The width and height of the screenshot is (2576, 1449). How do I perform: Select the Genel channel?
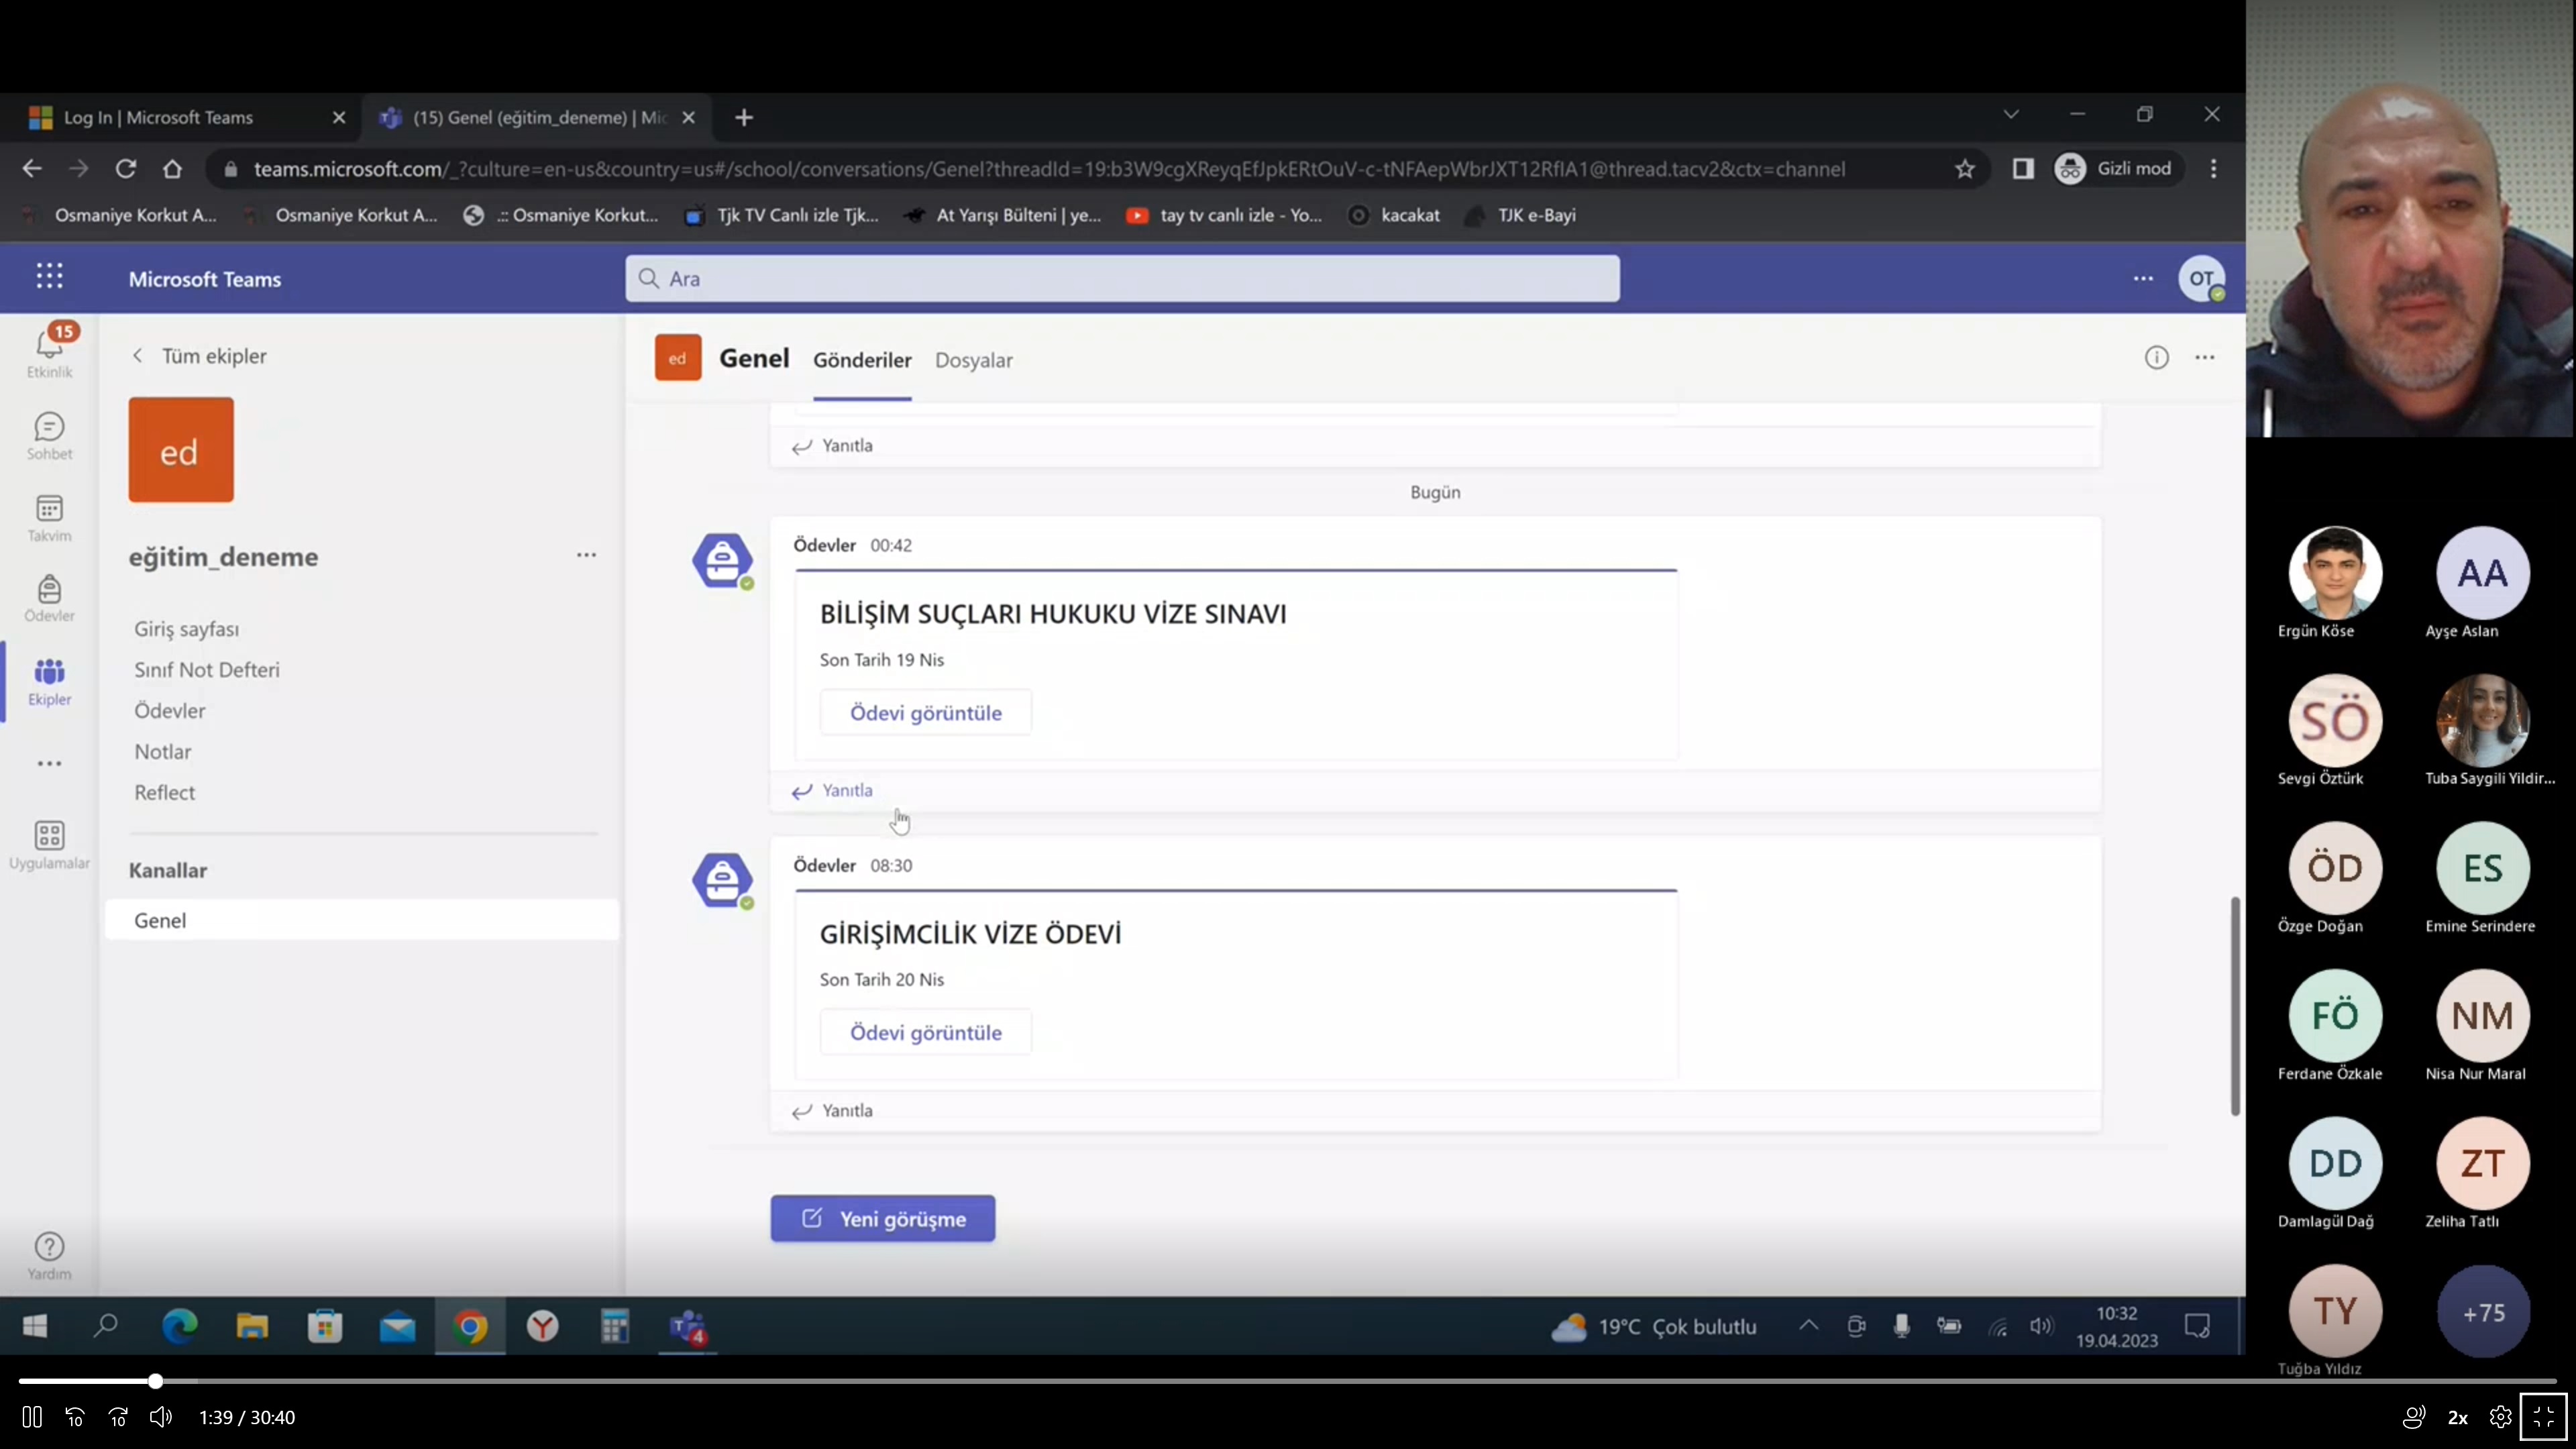(362, 920)
